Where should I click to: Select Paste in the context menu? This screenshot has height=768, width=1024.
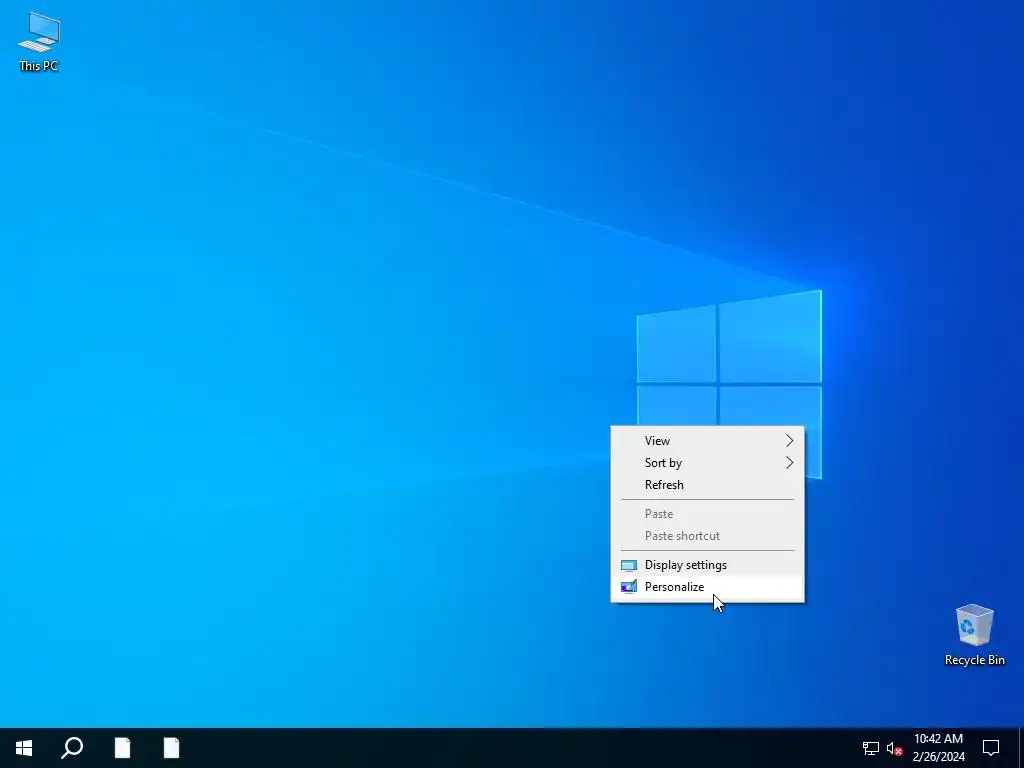click(707, 514)
